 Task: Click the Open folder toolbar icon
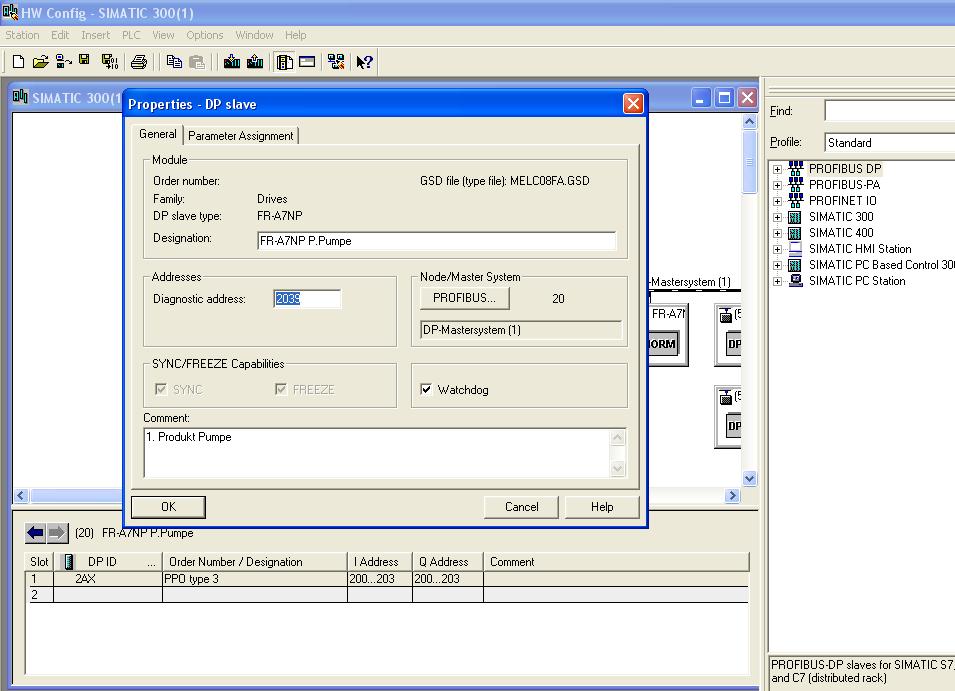40,62
